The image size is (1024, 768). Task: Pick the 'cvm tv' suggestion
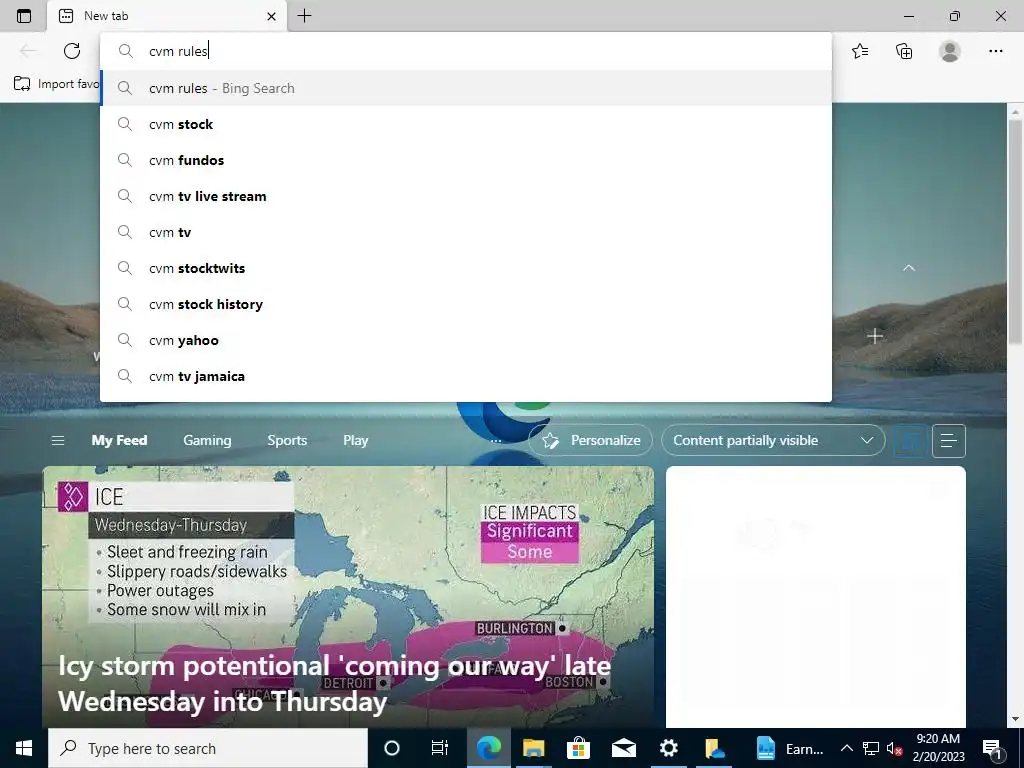466,232
